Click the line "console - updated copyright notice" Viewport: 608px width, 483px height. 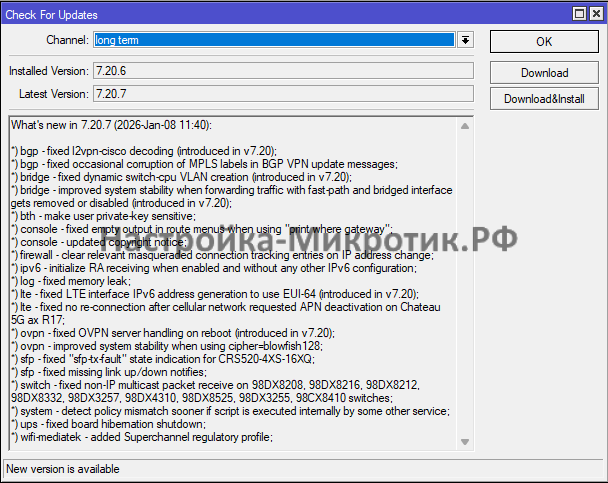click(x=99, y=242)
